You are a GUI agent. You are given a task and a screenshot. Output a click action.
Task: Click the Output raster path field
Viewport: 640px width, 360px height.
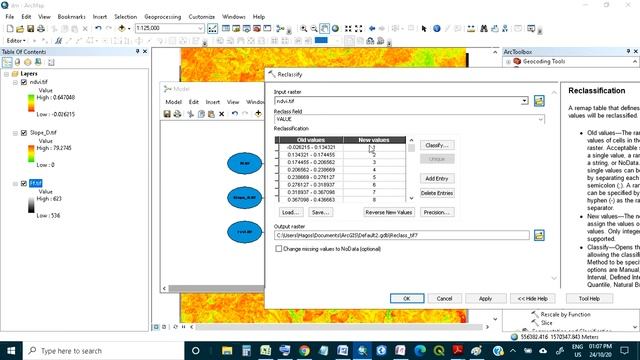(402, 235)
